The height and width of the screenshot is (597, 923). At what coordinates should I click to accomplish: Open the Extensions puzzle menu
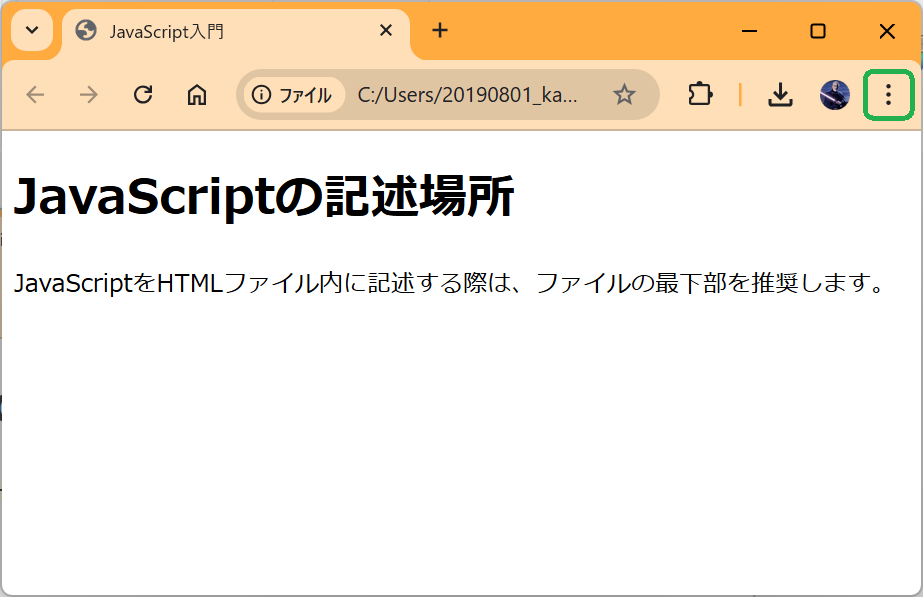click(700, 95)
